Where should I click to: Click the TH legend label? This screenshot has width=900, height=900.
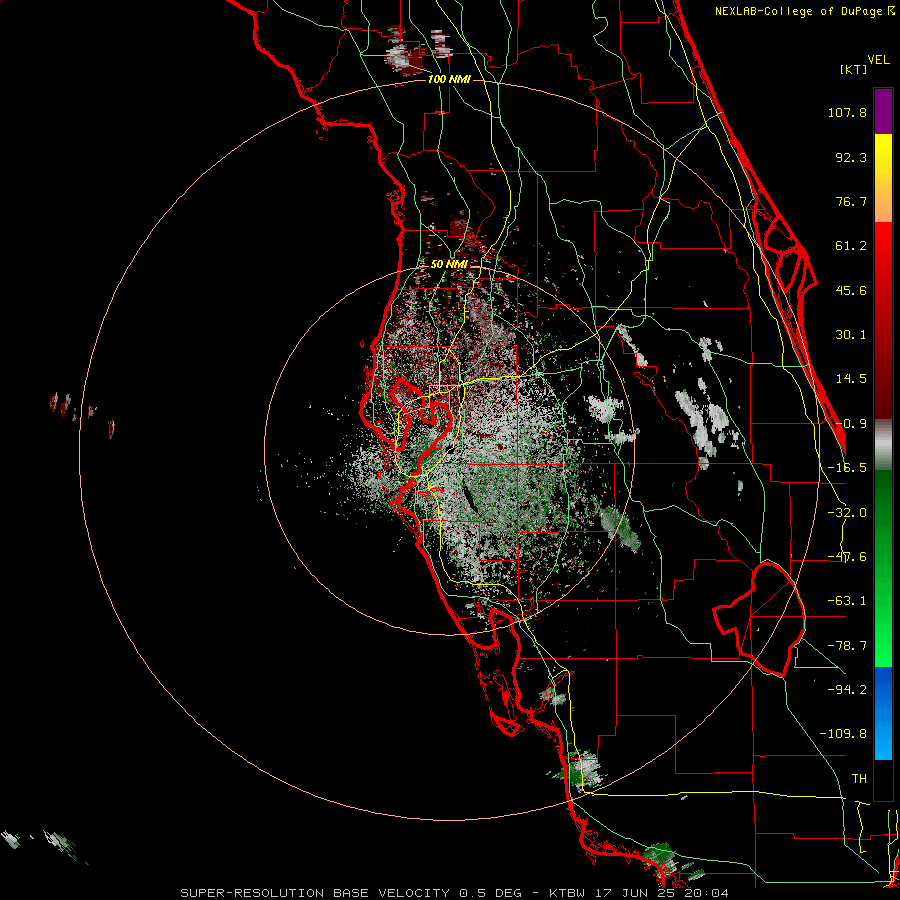pyautogui.click(x=859, y=778)
